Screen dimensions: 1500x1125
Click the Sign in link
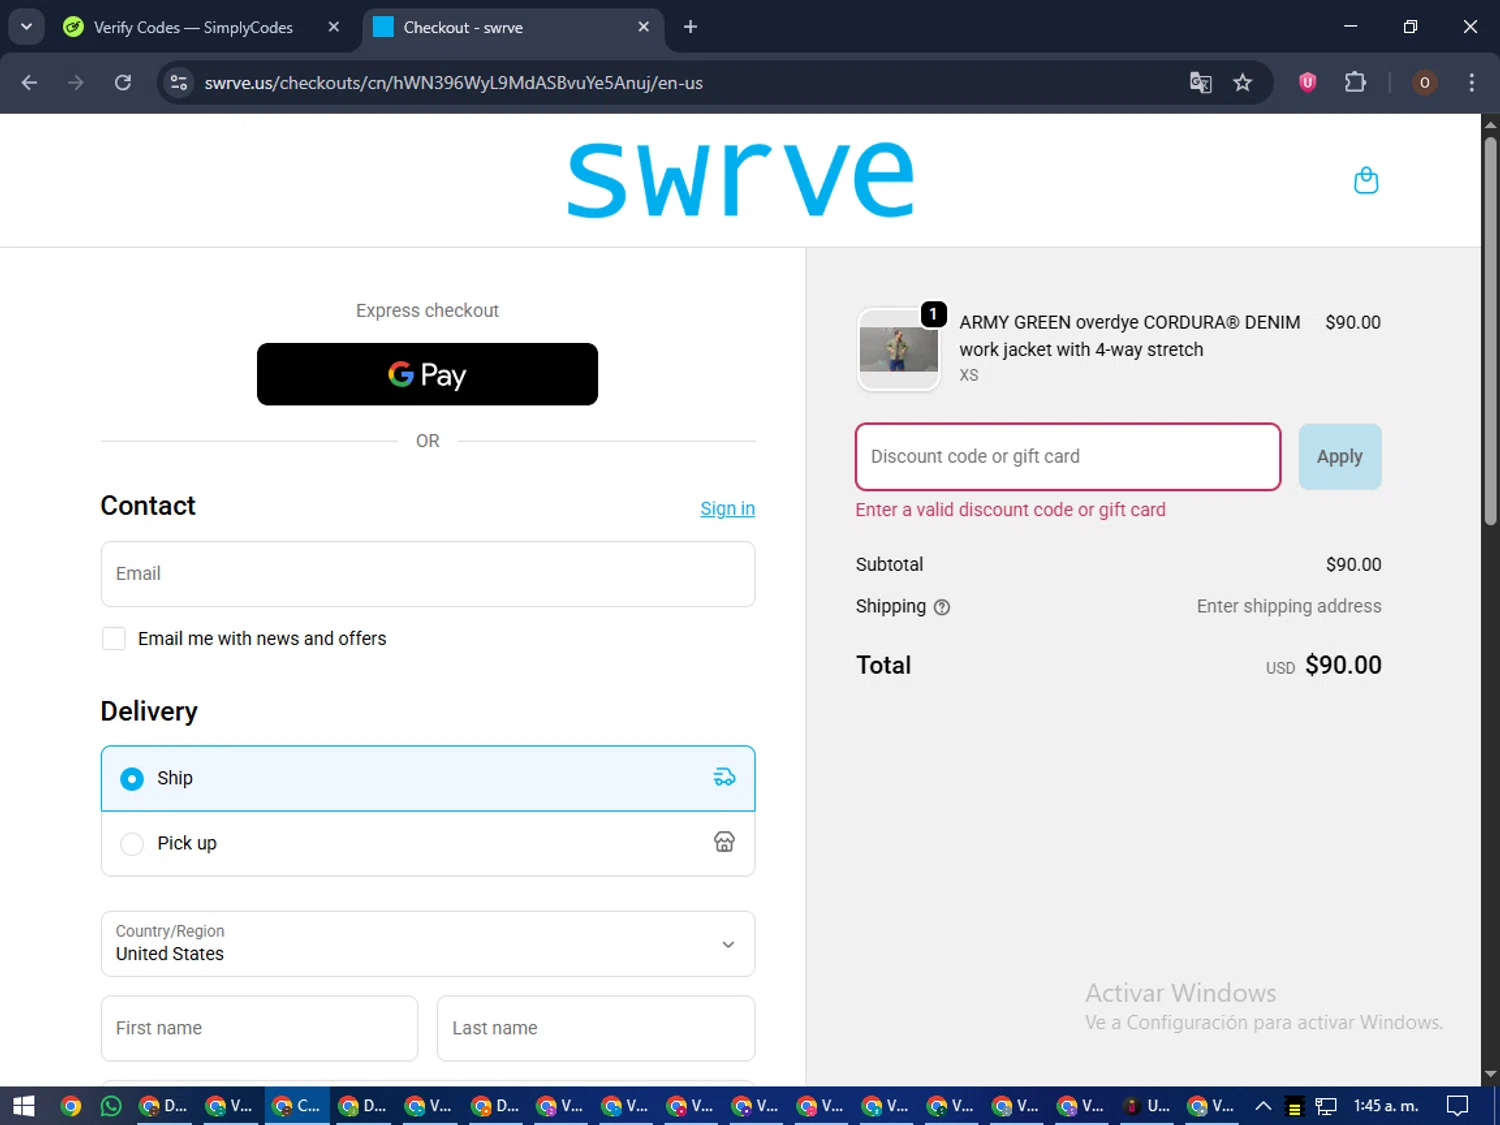(x=727, y=508)
